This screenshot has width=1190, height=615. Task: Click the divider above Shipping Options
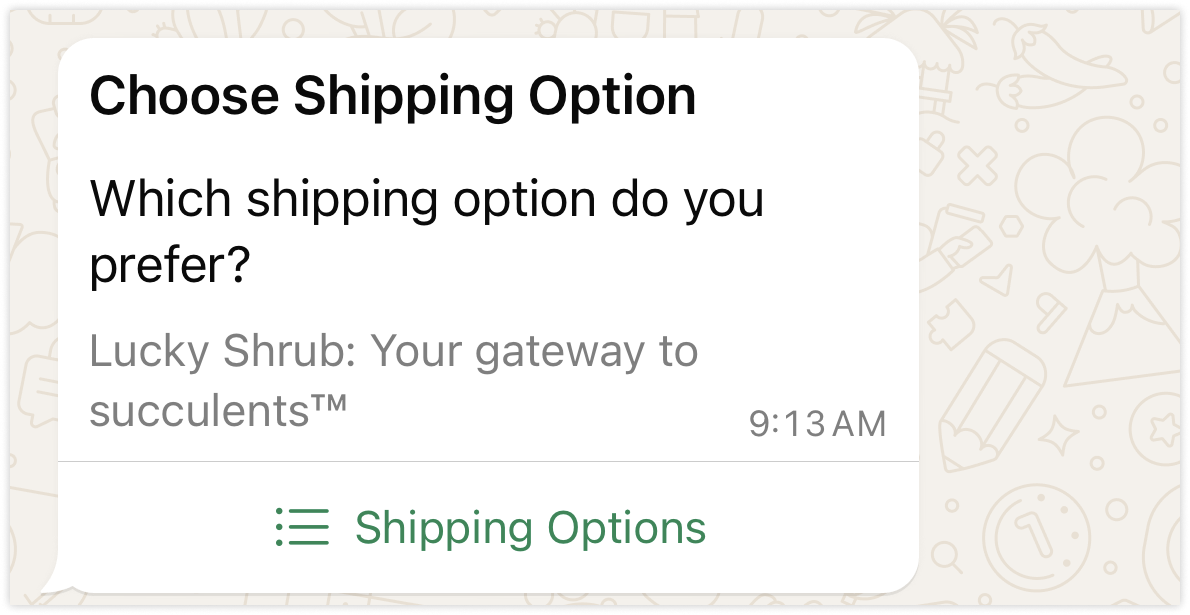(x=488, y=461)
